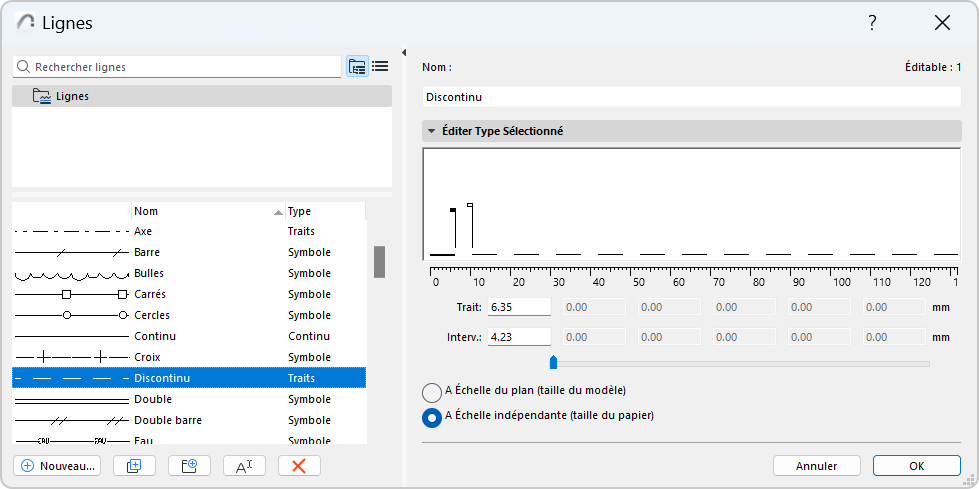Click the Nom field containing Discontinu

(x=692, y=97)
